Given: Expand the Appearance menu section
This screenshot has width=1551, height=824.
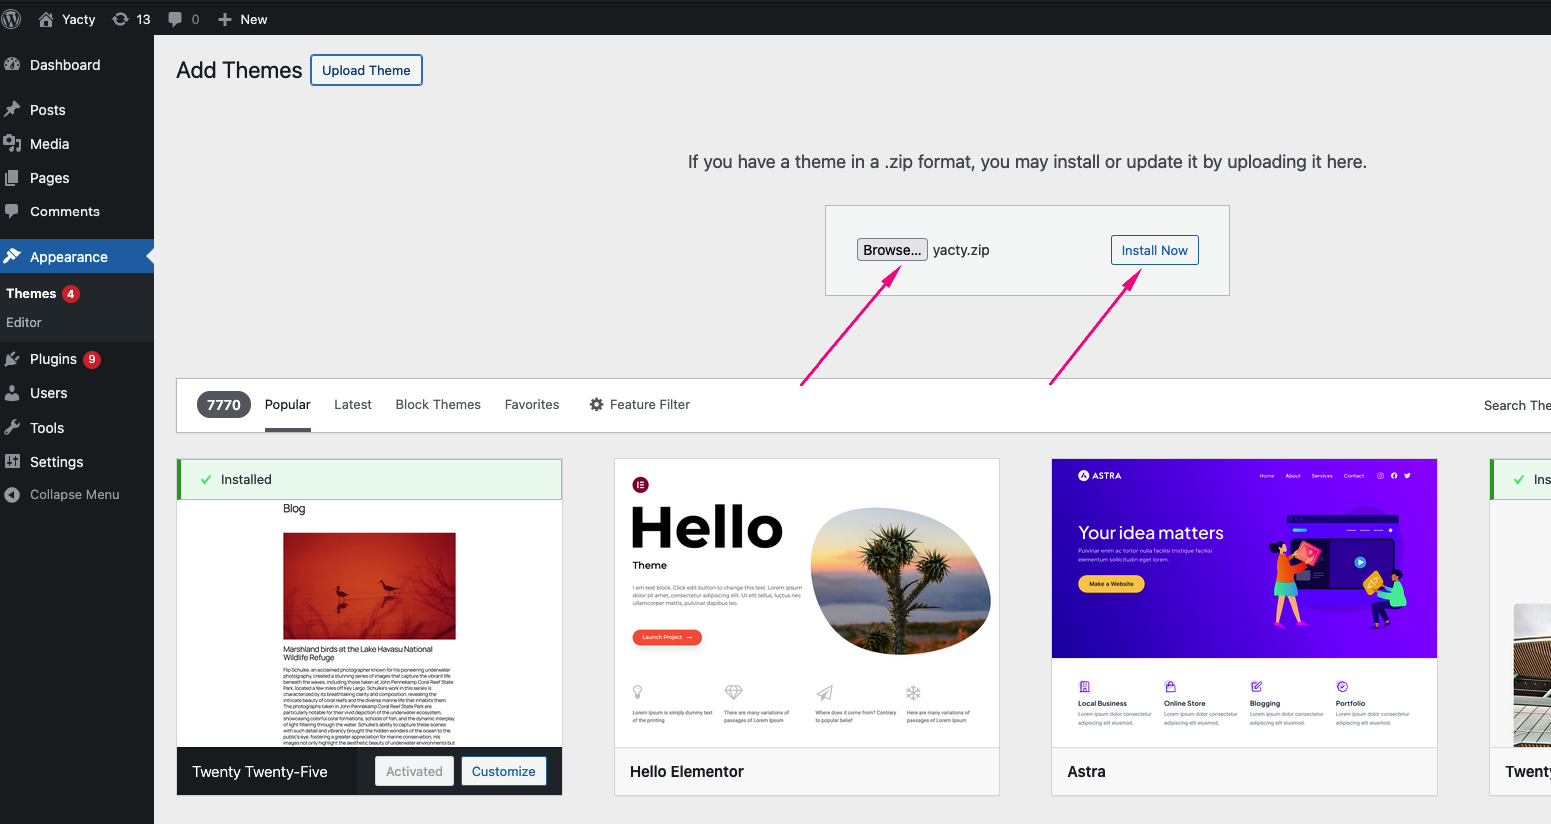Looking at the screenshot, I should pos(68,257).
